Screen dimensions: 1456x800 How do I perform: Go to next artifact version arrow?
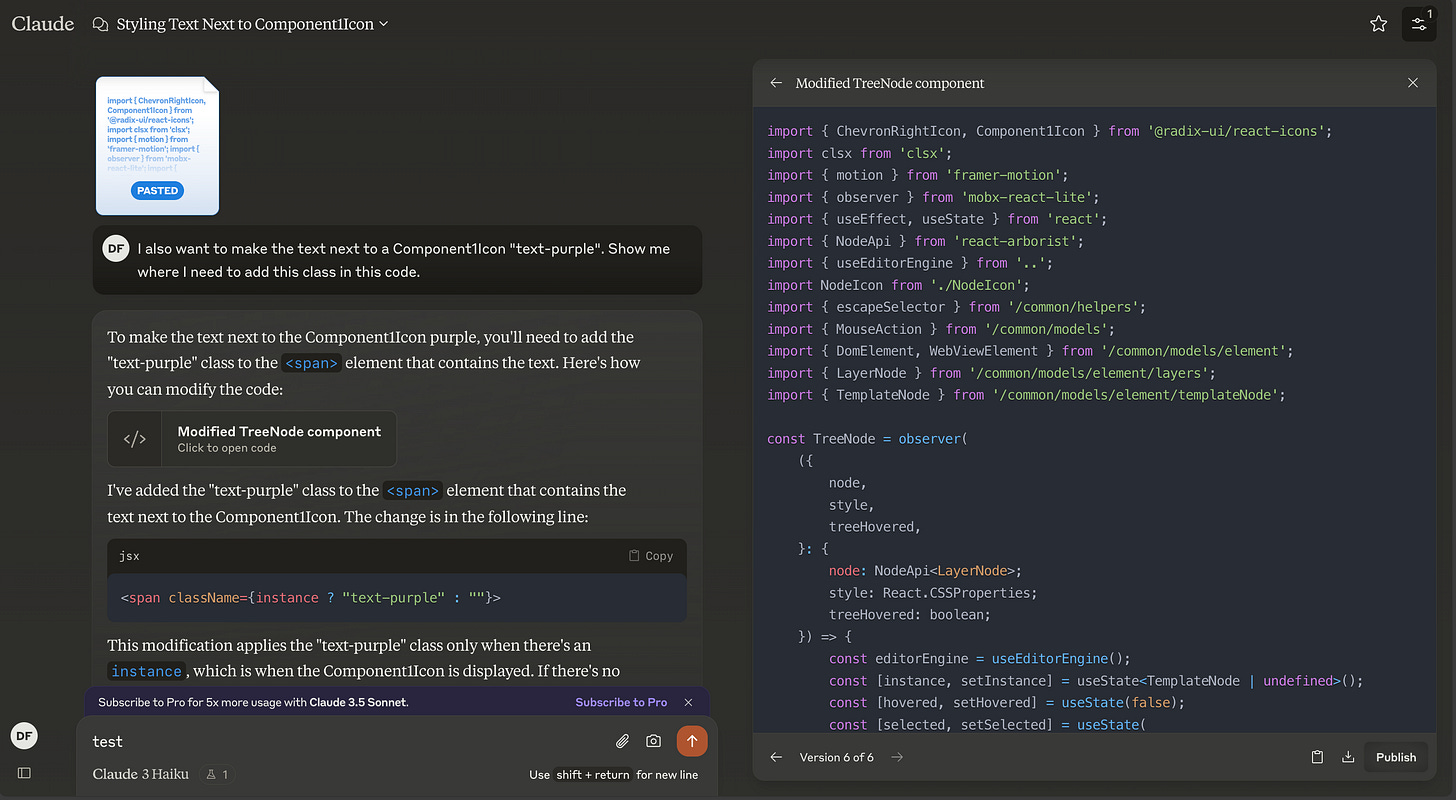point(897,757)
